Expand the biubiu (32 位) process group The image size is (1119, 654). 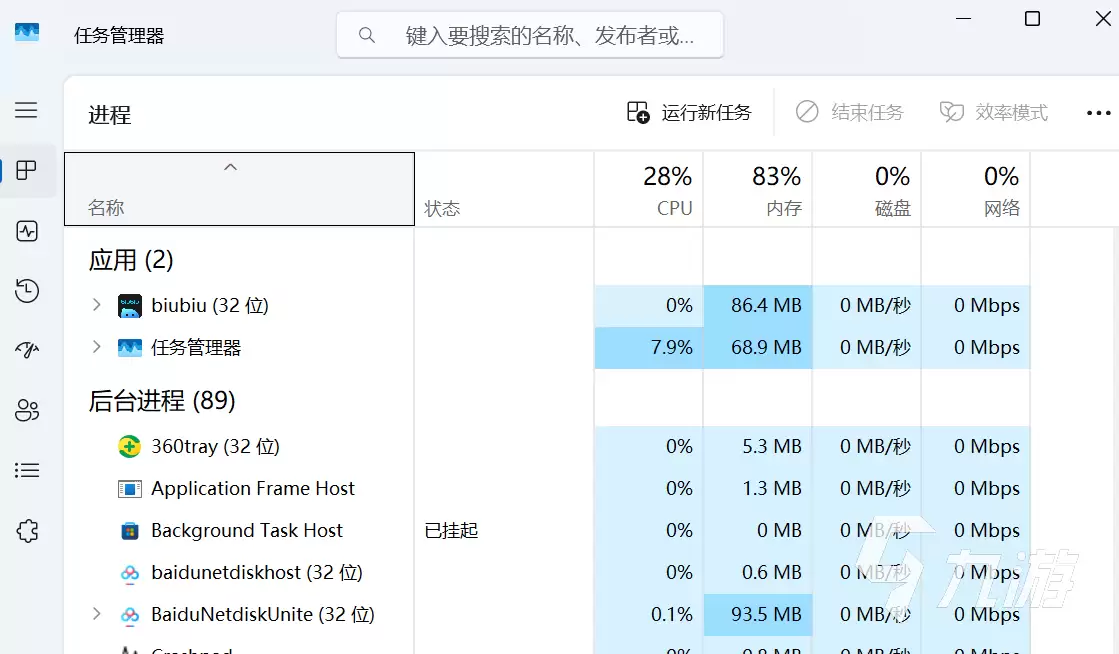pos(96,305)
